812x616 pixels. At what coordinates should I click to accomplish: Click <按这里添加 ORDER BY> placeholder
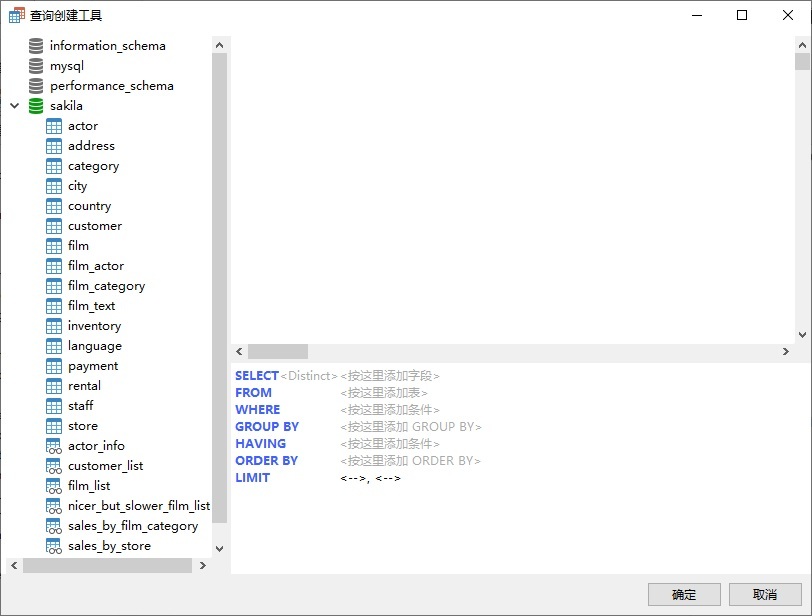pyautogui.click(x=411, y=461)
